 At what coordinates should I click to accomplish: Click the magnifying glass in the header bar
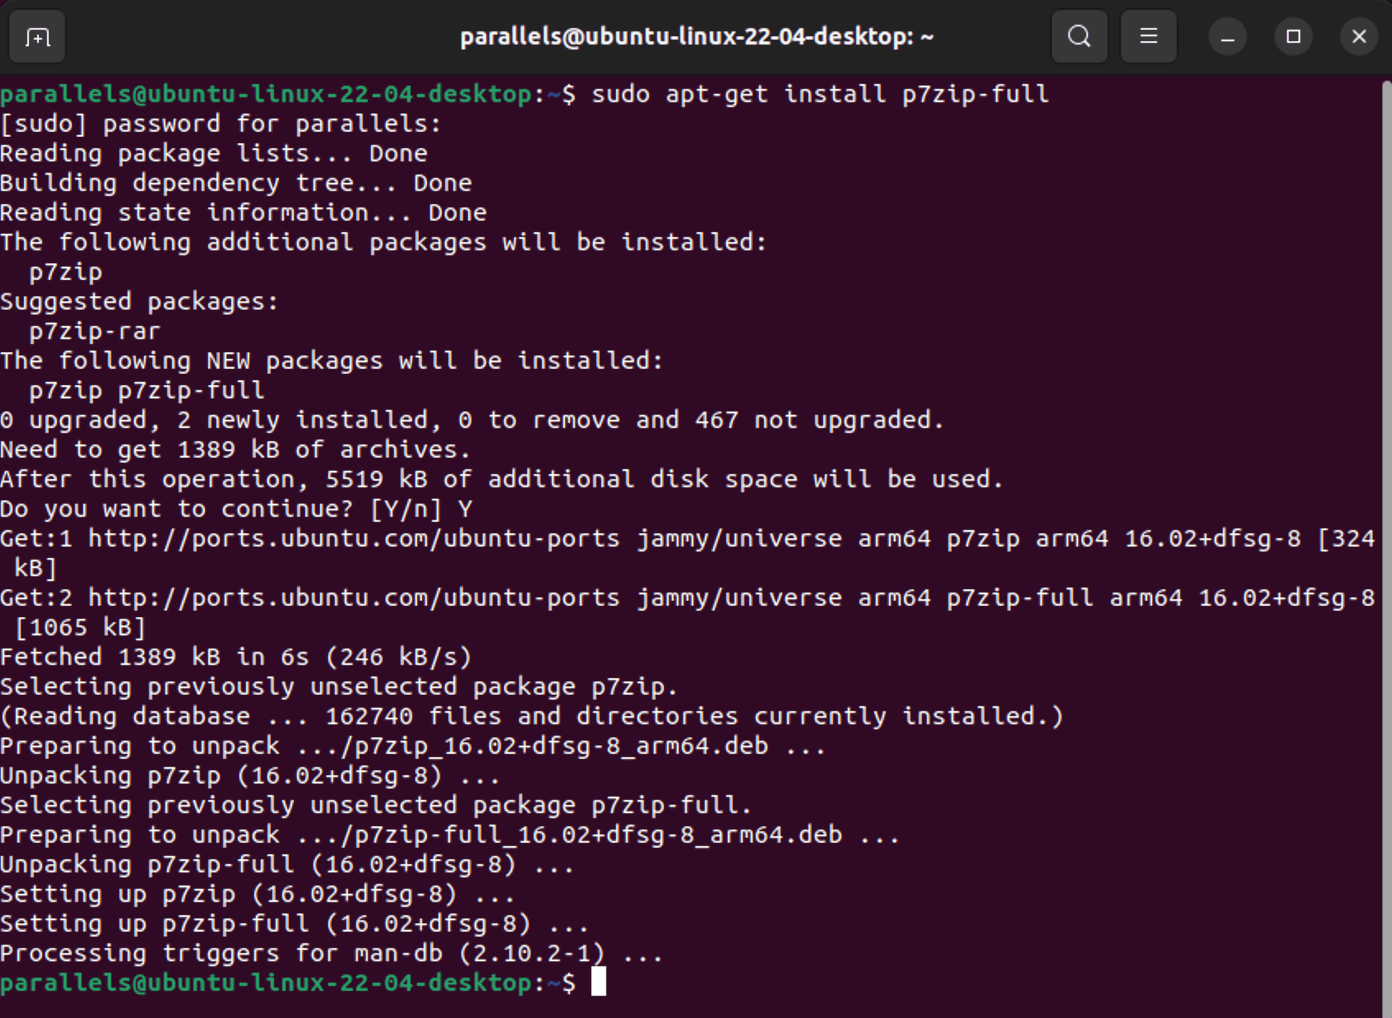pos(1079,36)
